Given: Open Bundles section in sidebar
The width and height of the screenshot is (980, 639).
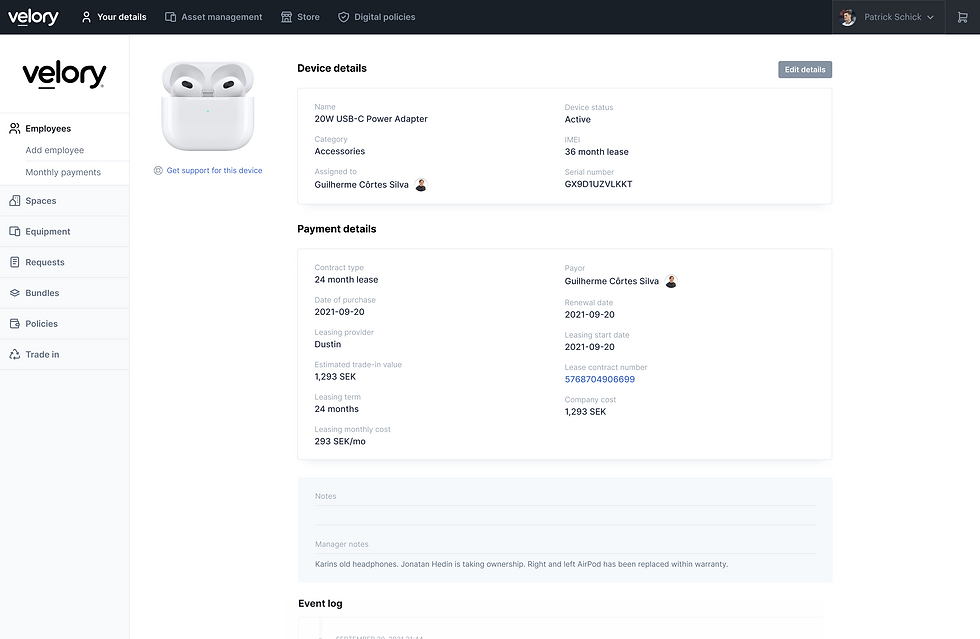Looking at the screenshot, I should (64, 293).
